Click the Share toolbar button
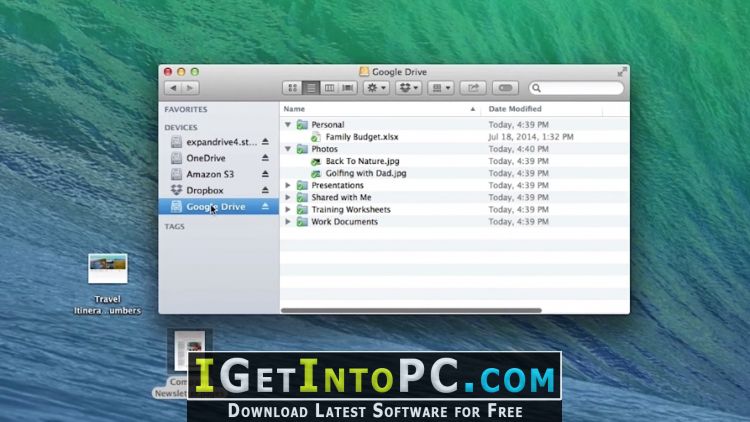750x422 pixels. tap(473, 88)
